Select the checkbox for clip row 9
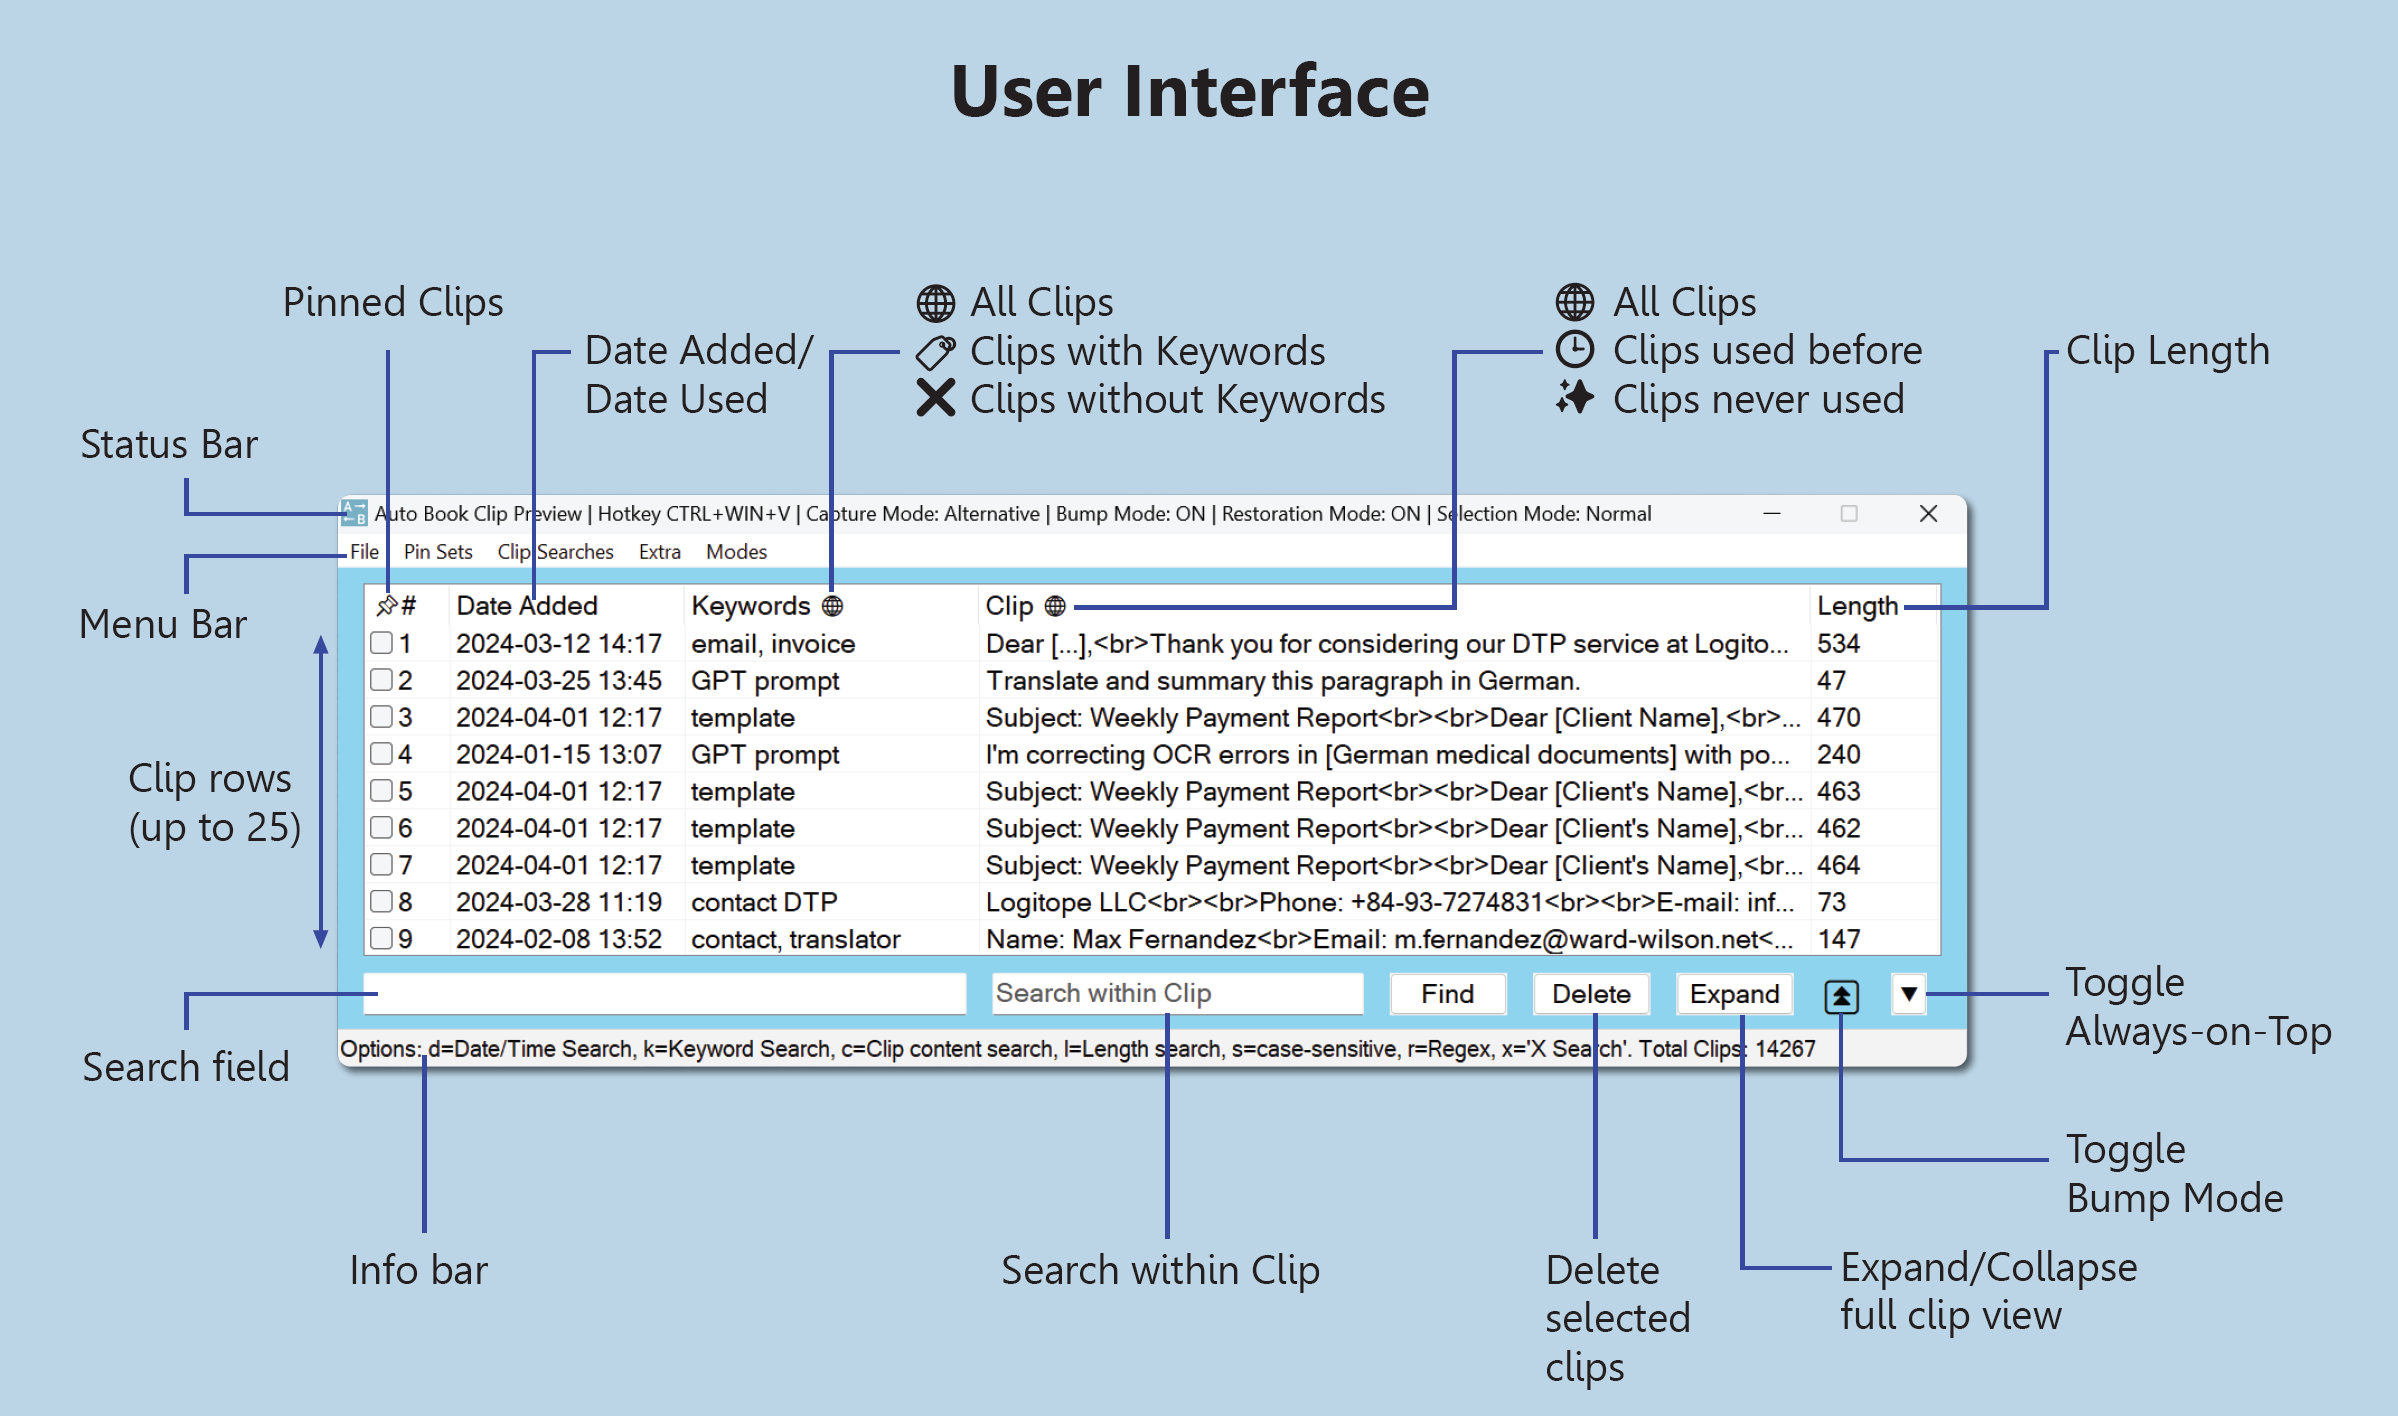Viewport: 2398px width, 1416px height. pyautogui.click(x=381, y=939)
